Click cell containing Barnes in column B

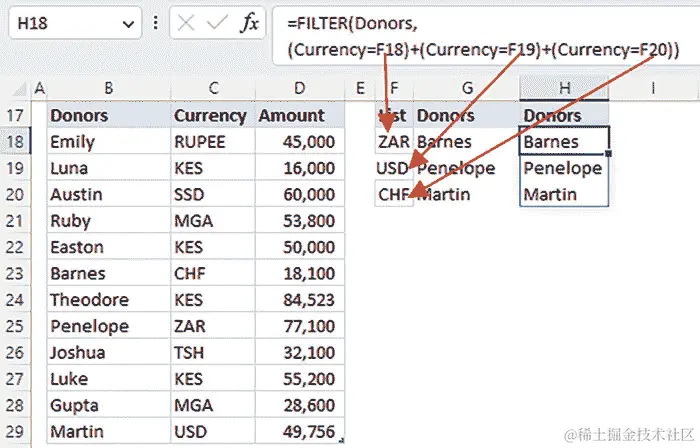pyautogui.click(x=108, y=274)
